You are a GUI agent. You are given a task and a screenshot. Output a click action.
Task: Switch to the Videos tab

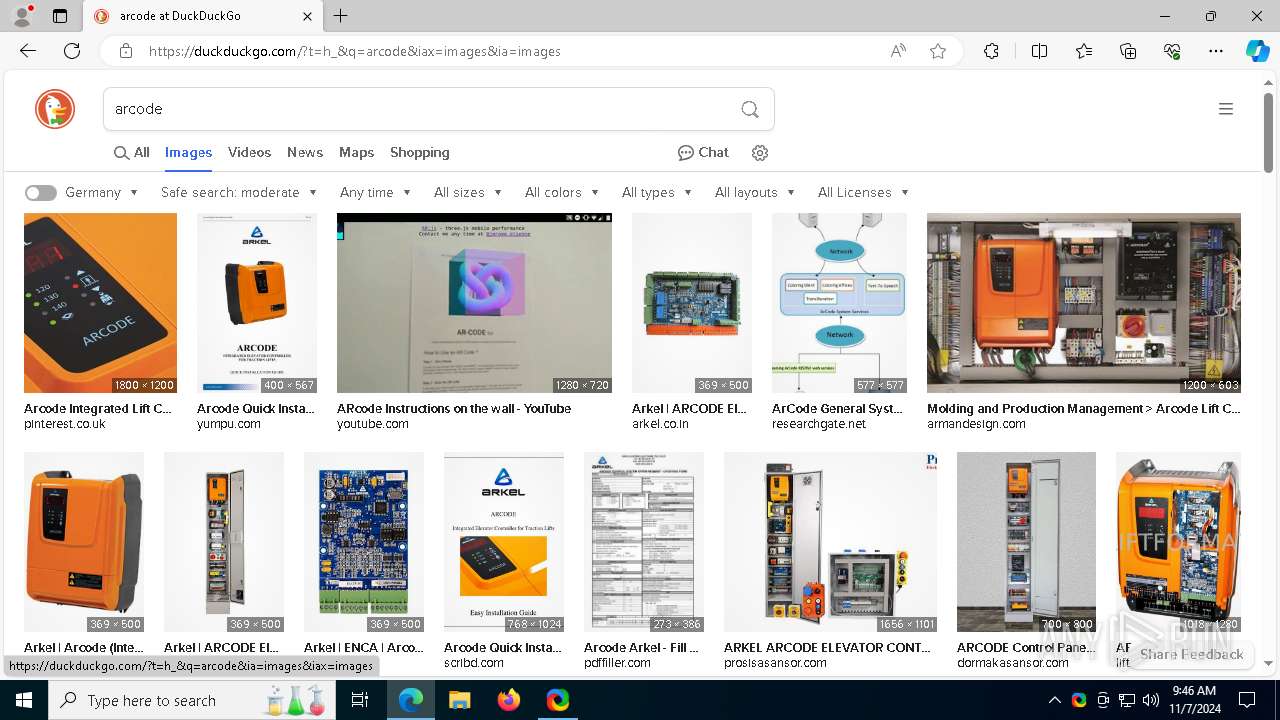click(249, 153)
